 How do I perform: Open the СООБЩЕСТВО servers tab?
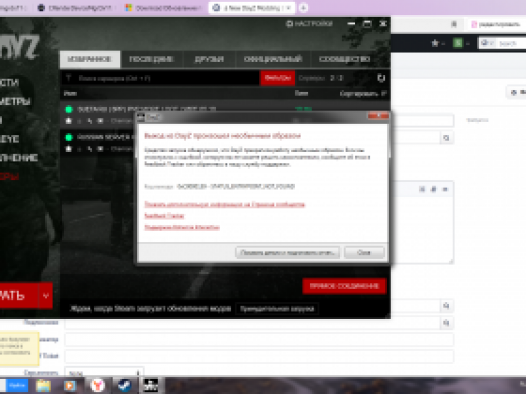[x=345, y=59]
